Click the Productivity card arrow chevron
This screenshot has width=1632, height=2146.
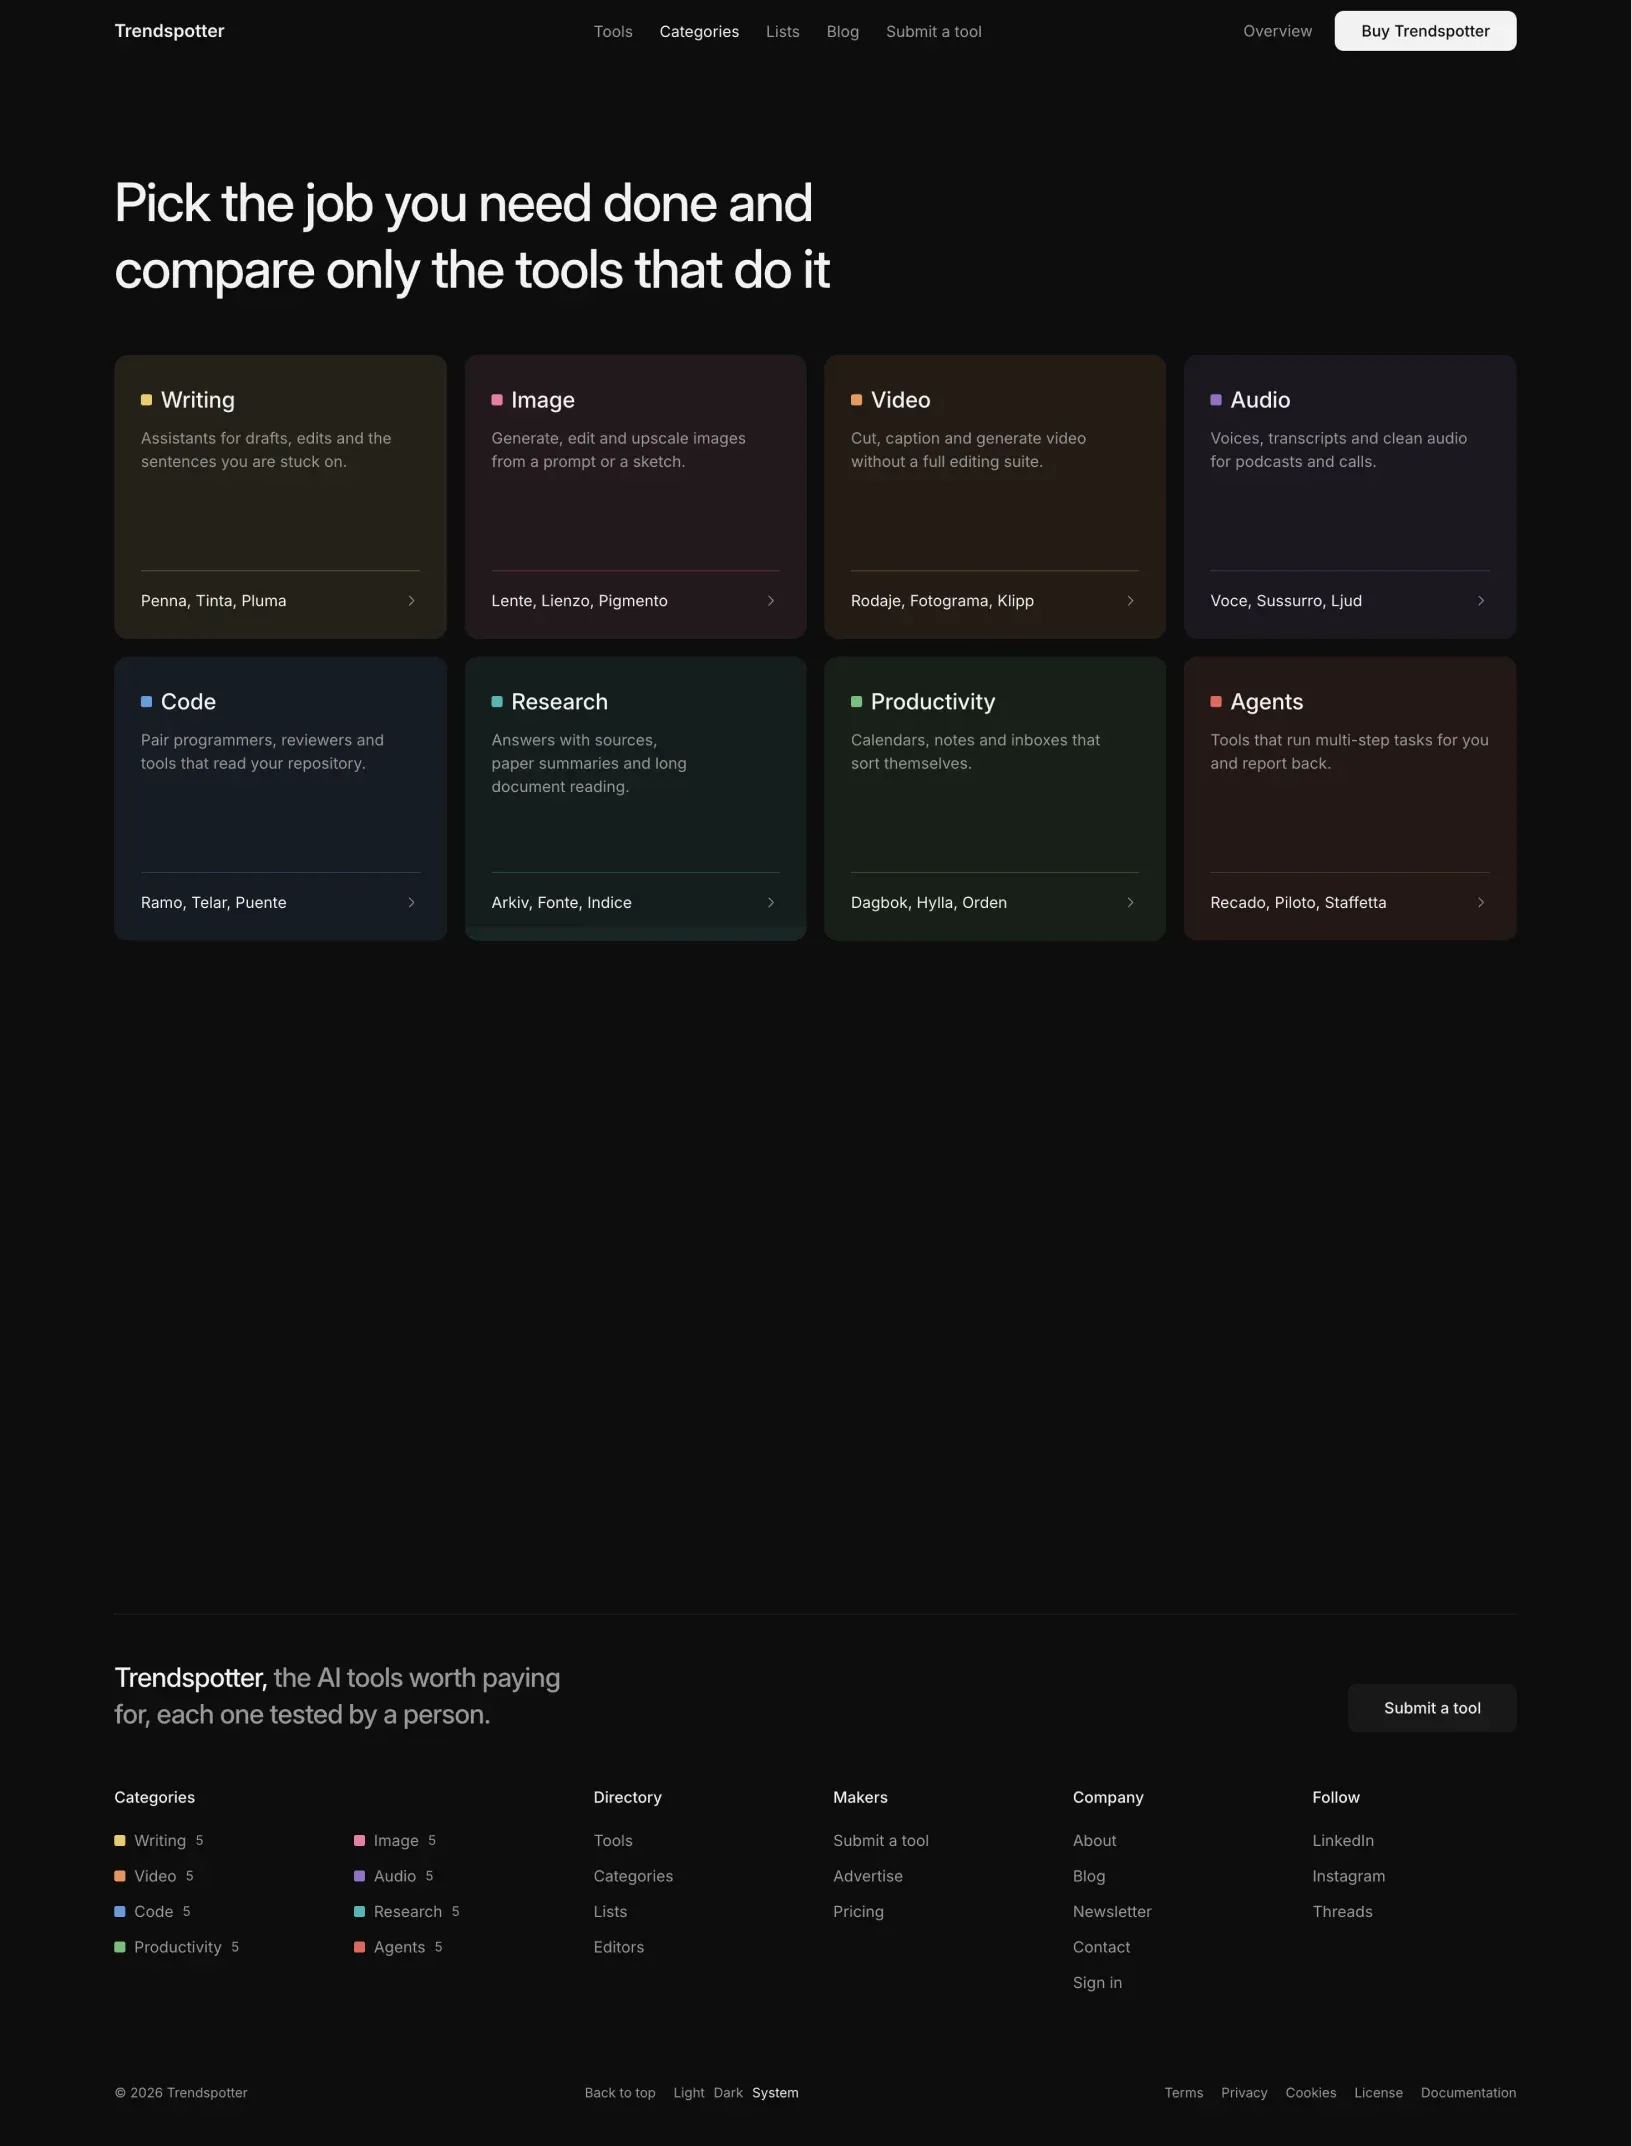click(1131, 903)
